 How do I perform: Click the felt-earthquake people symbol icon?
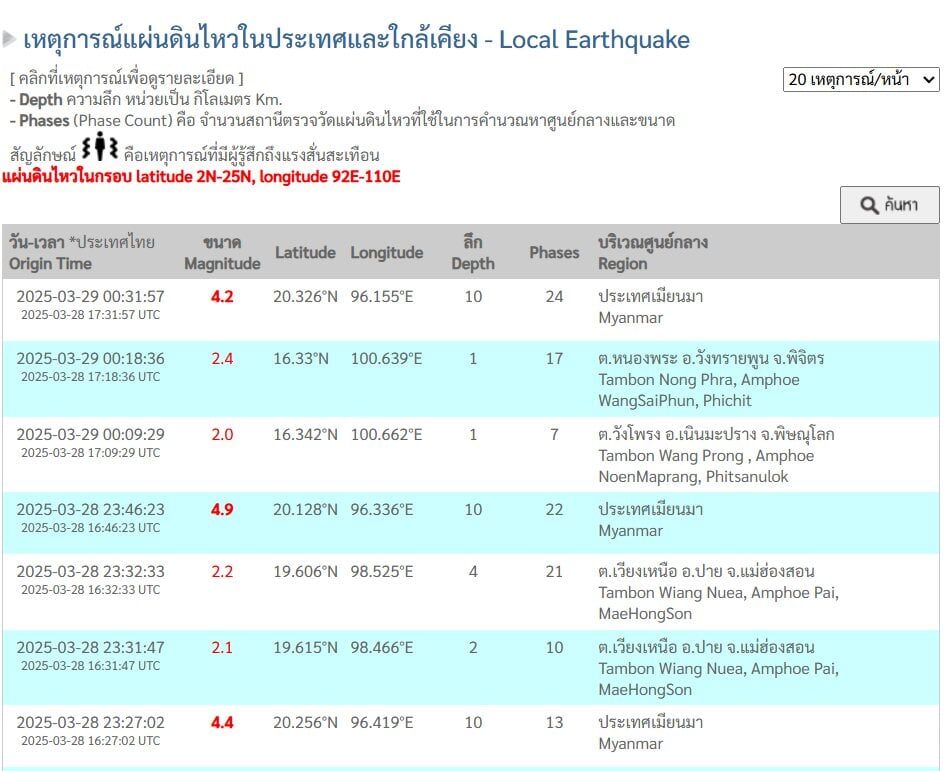point(100,146)
